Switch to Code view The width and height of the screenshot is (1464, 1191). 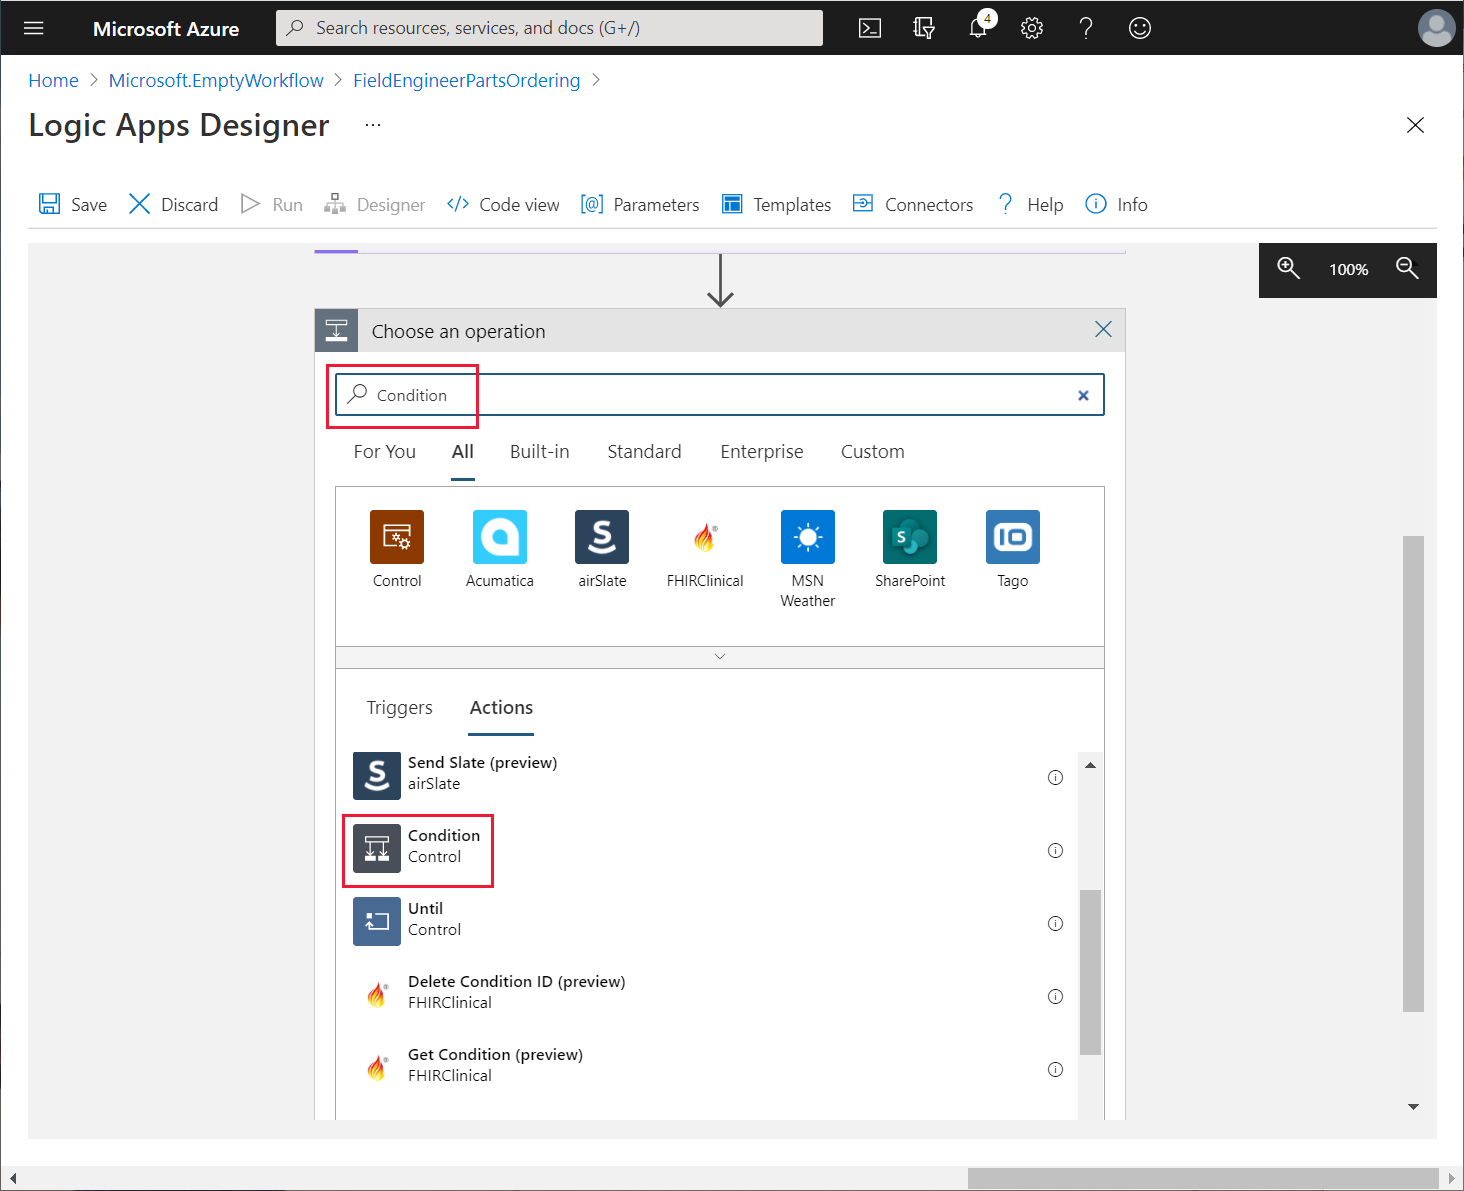(503, 204)
